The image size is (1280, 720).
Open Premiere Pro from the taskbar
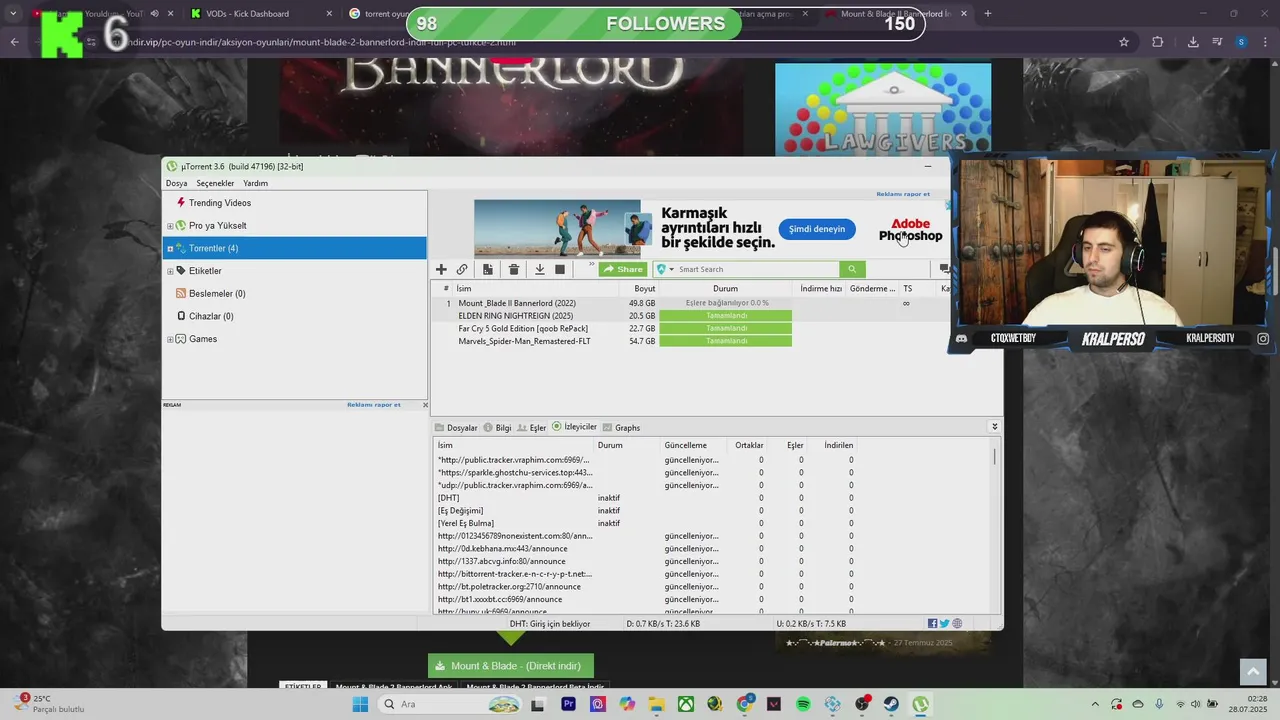(x=569, y=704)
